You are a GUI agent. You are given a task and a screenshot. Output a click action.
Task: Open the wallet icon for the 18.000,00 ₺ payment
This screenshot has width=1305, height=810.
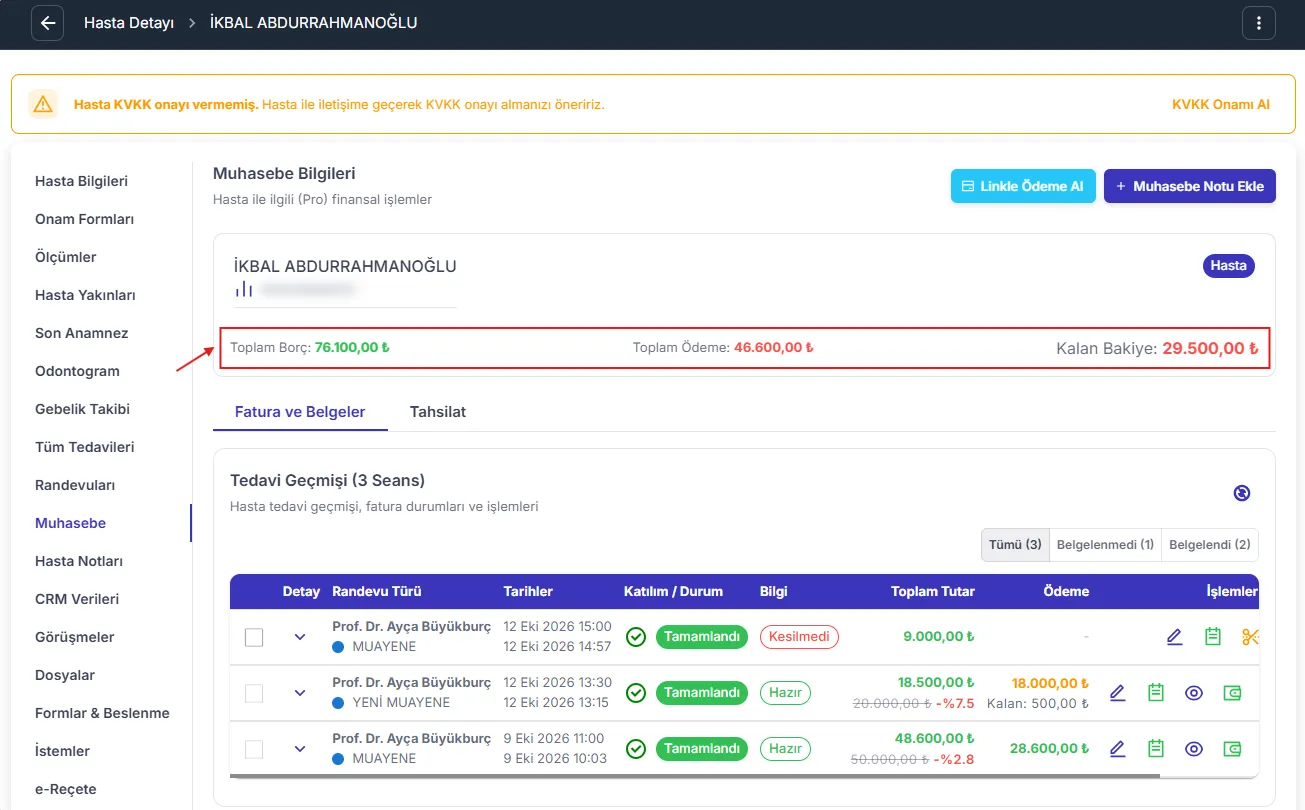[1232, 692]
